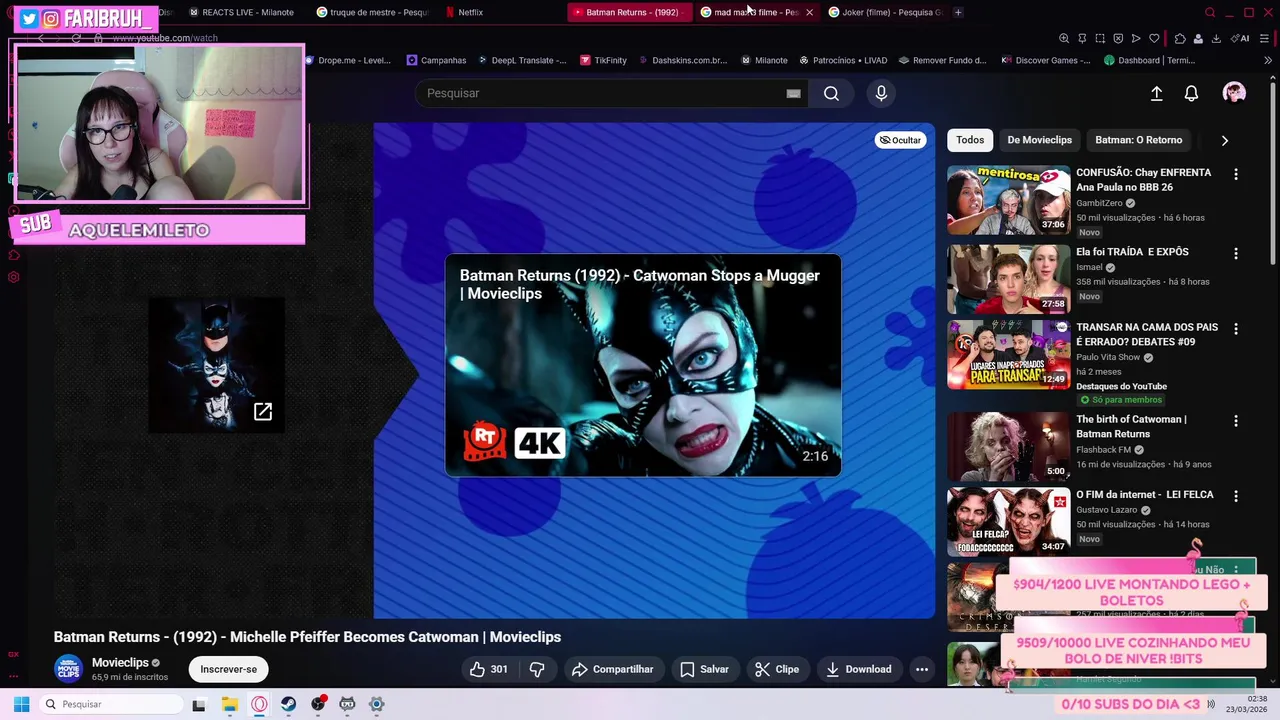Select the De Movieclips filter chip
This screenshot has width=1280, height=720.
click(x=1039, y=140)
